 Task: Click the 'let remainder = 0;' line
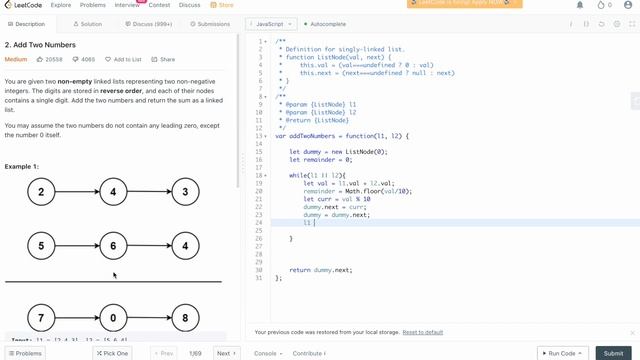tap(320, 160)
